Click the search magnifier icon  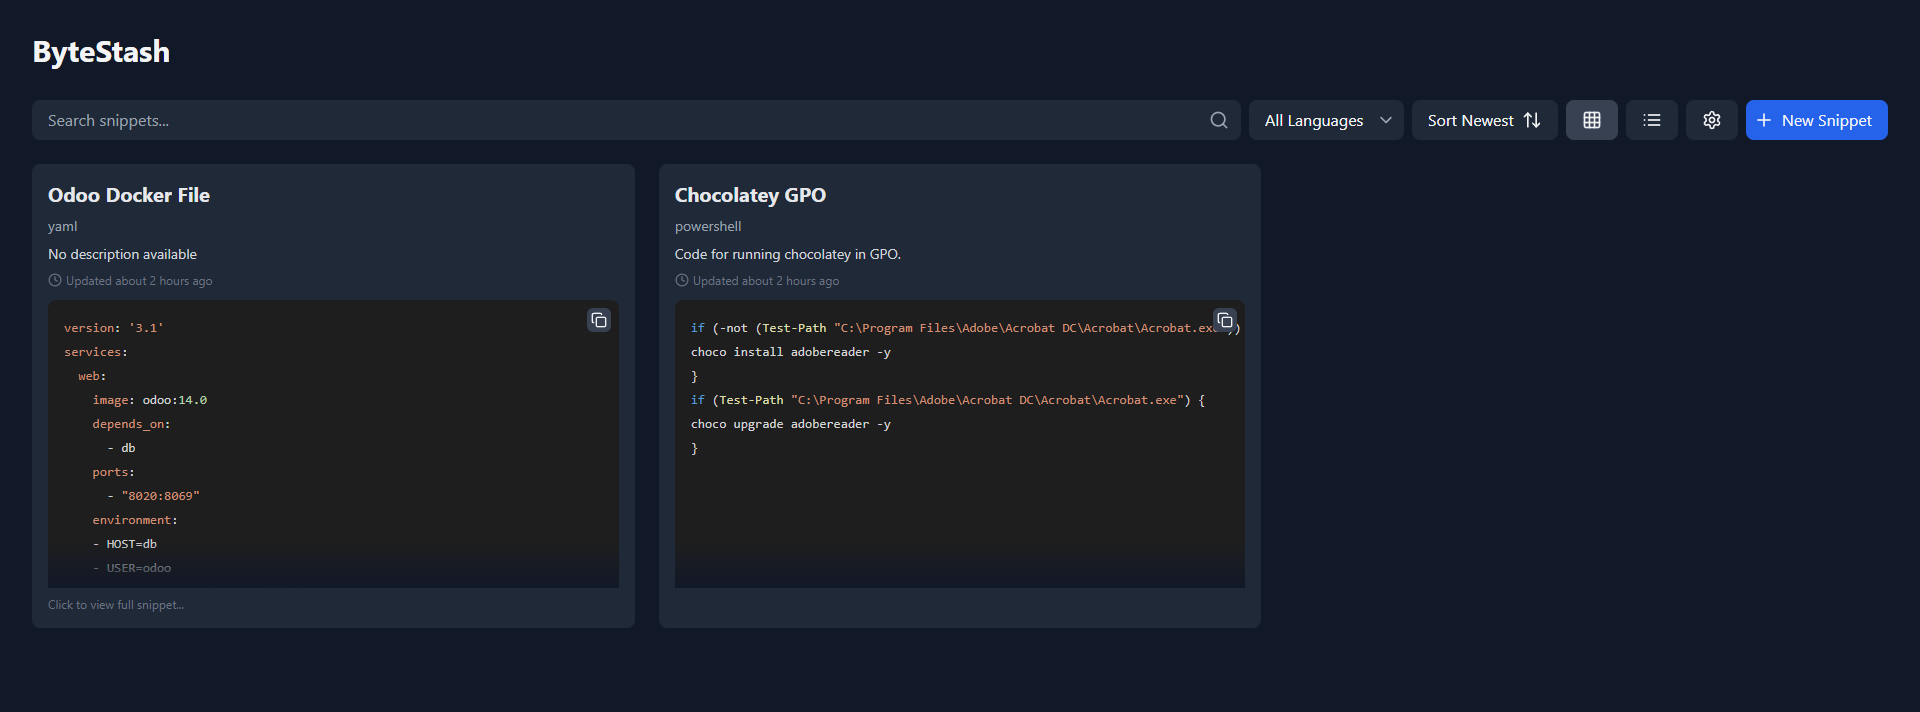tap(1218, 120)
